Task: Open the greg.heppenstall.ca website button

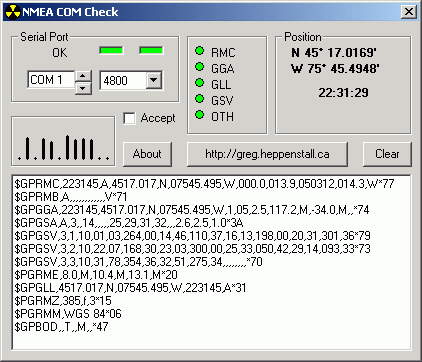Action: point(267,154)
